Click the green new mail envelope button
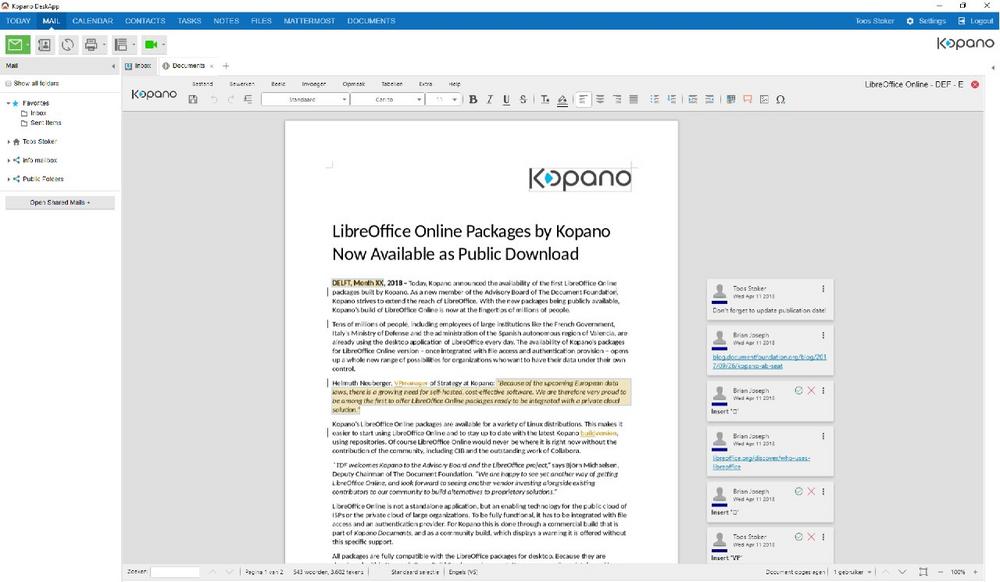Screen dimensions: 1000x582 (x=14, y=44)
